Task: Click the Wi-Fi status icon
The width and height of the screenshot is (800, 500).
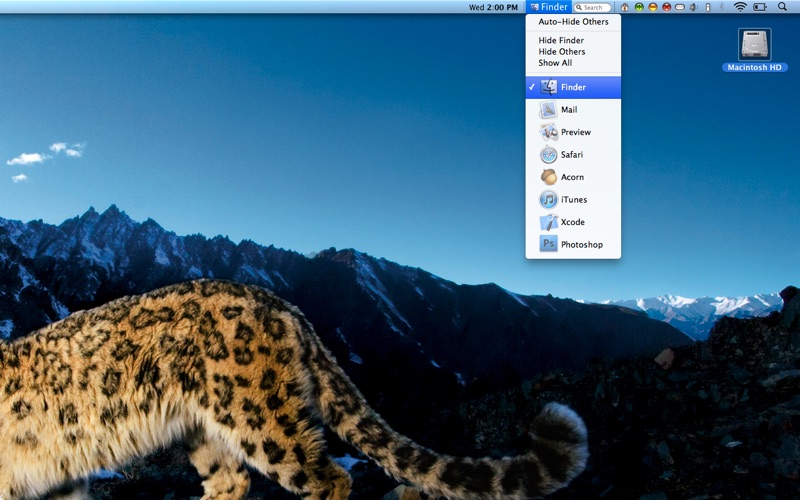Action: [x=740, y=7]
